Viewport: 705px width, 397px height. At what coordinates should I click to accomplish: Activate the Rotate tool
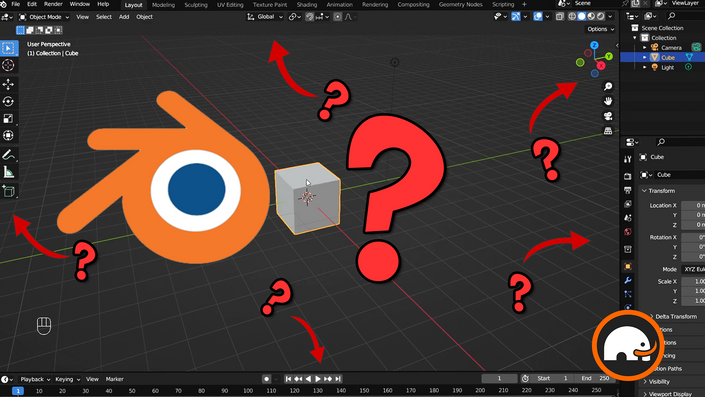tap(8, 101)
